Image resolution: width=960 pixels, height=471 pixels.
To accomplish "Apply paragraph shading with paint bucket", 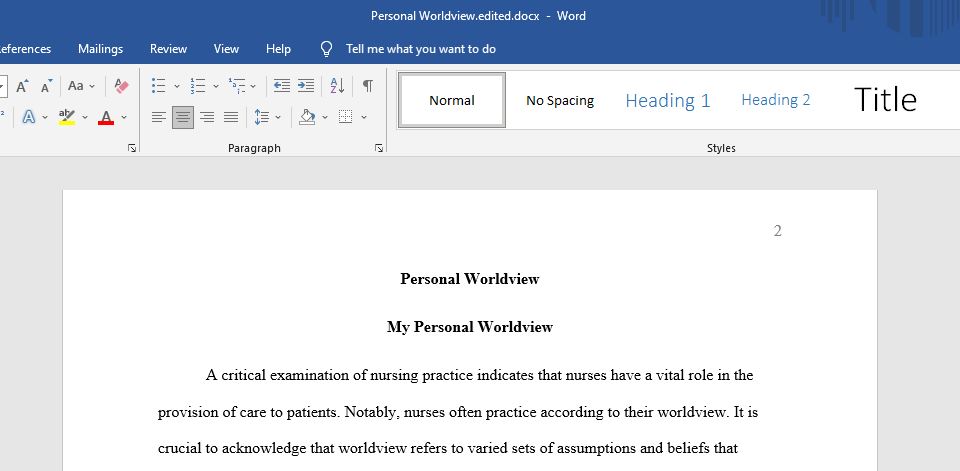I will pyautogui.click(x=307, y=116).
